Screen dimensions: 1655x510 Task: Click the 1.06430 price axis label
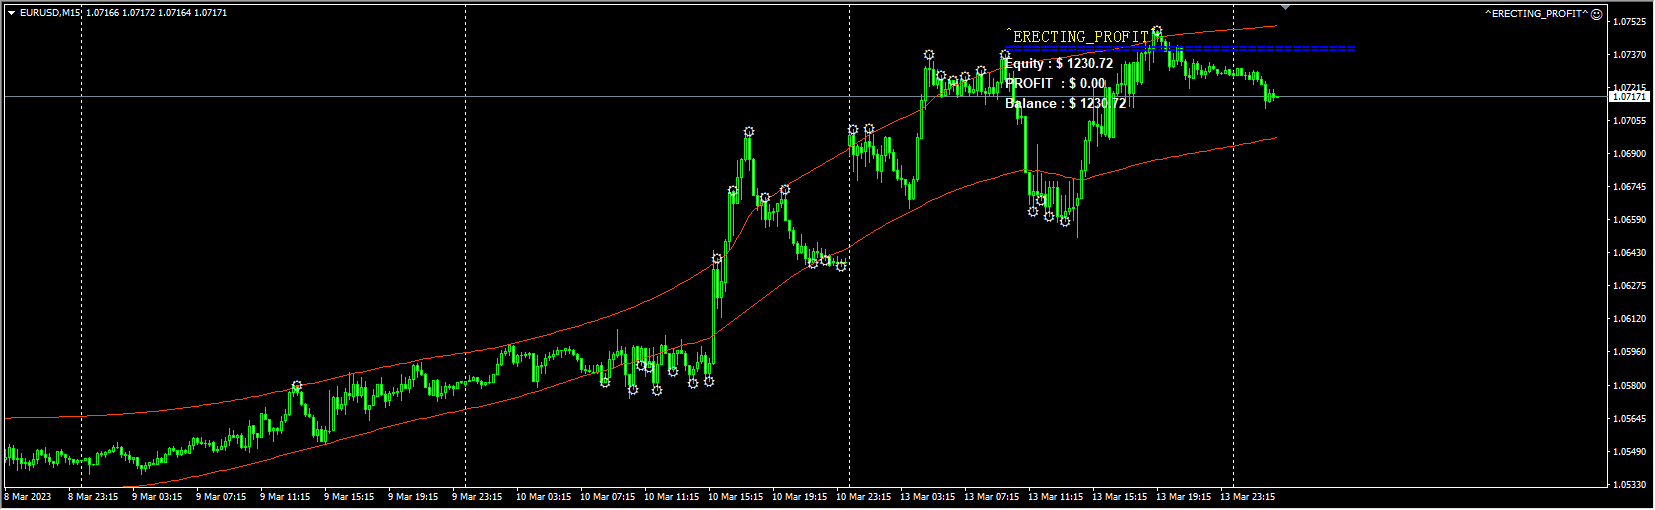pyautogui.click(x=1630, y=253)
